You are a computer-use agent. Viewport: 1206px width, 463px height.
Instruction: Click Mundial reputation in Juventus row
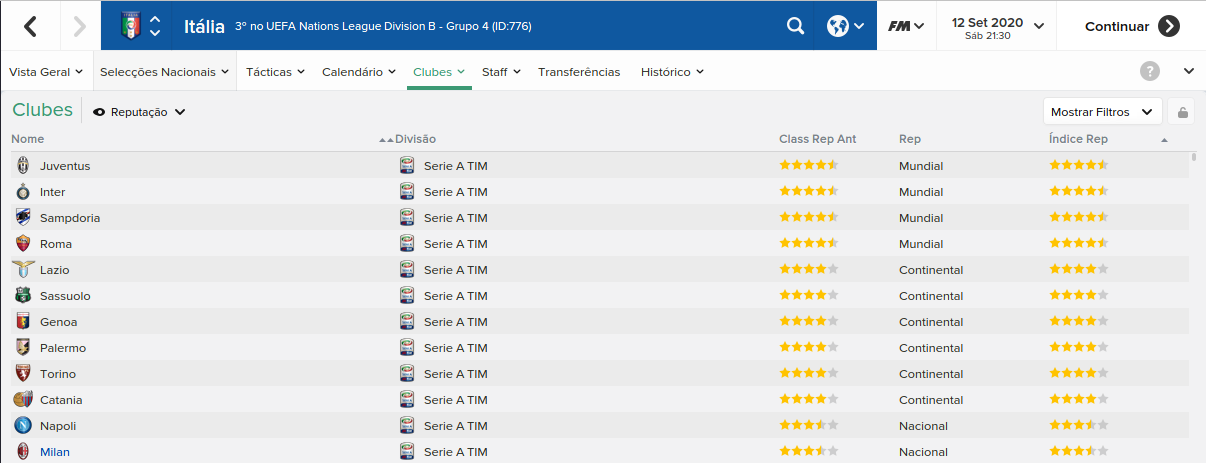tap(921, 166)
